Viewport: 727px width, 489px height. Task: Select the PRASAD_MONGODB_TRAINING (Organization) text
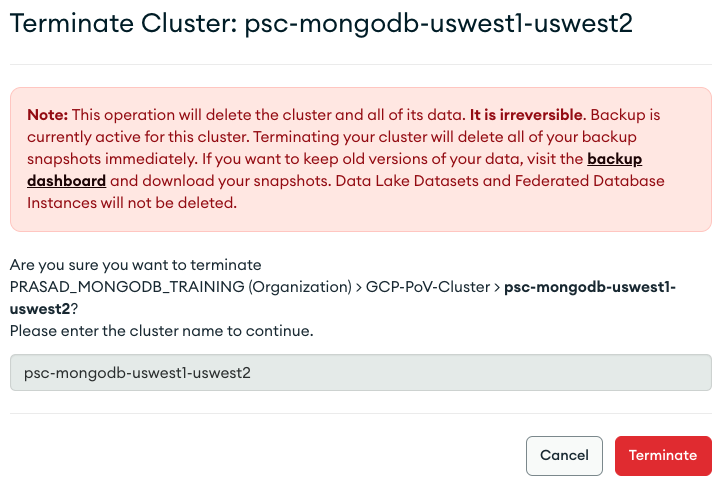click(140, 287)
